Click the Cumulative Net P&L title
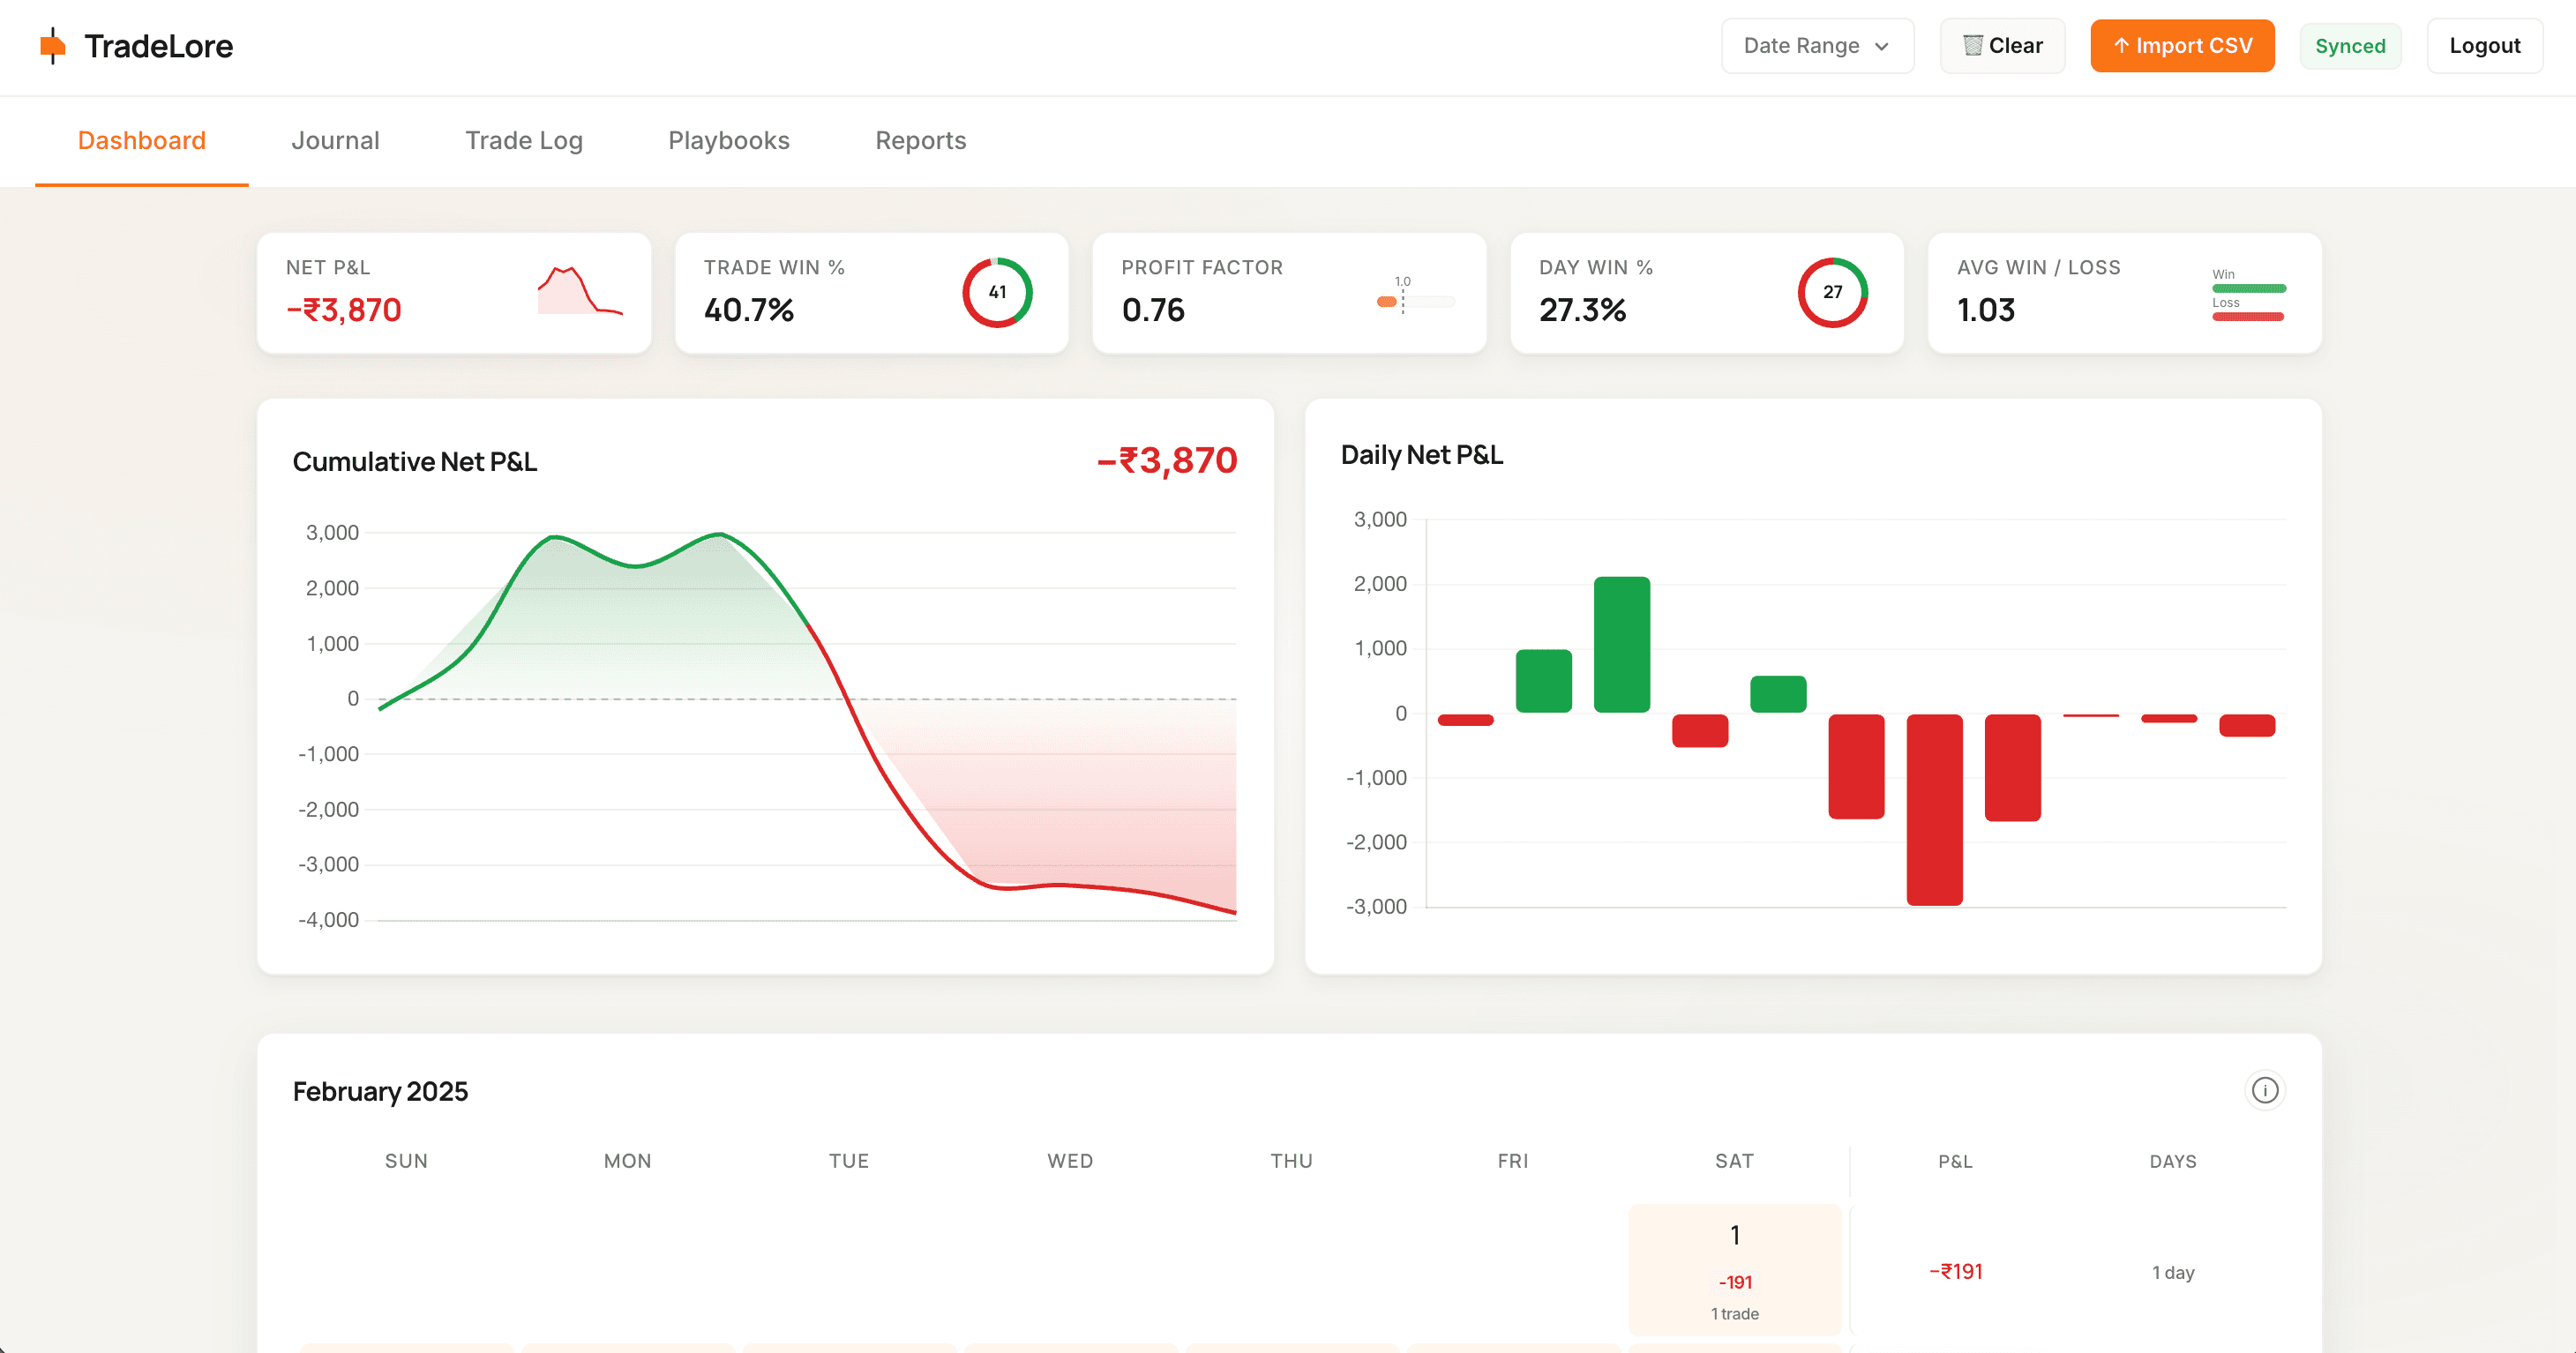Image resolution: width=2576 pixels, height=1353 pixels. pyautogui.click(x=415, y=462)
